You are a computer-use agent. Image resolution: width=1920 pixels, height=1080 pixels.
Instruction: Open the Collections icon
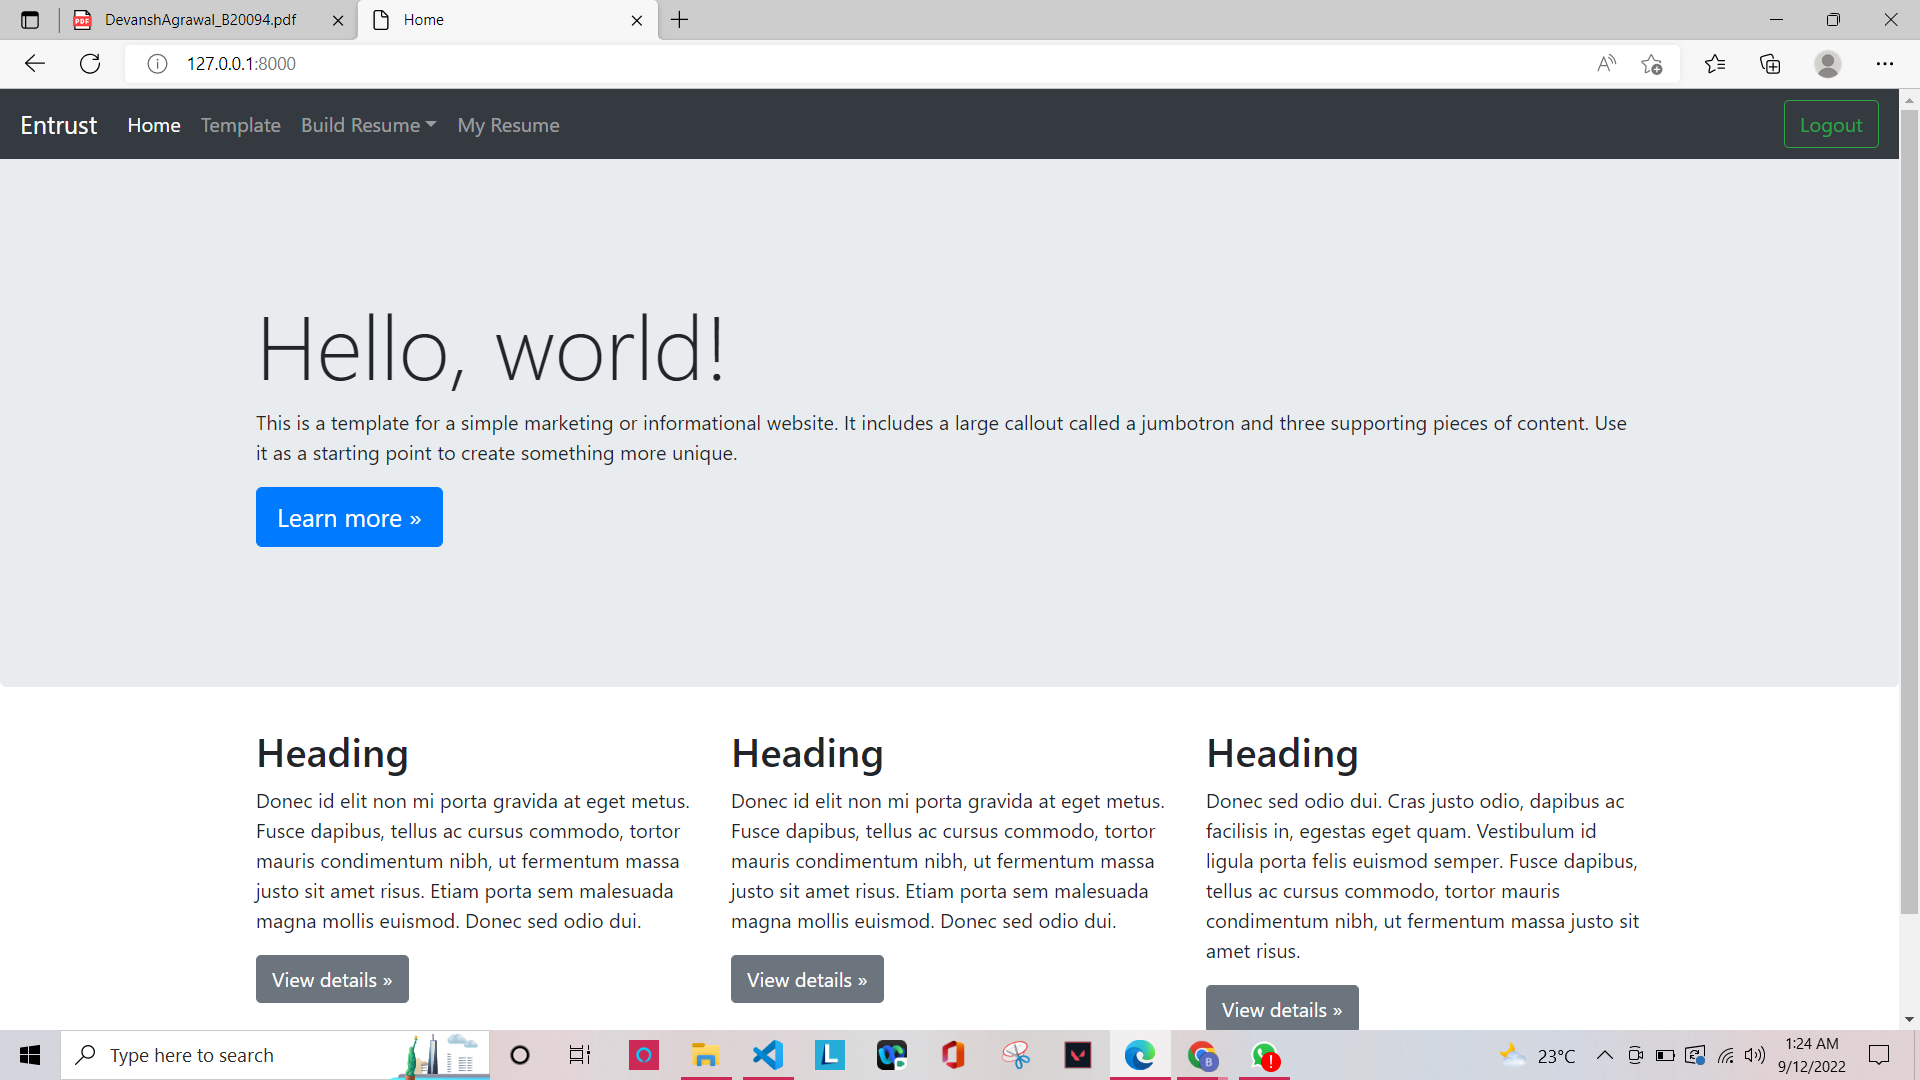[1770, 64]
